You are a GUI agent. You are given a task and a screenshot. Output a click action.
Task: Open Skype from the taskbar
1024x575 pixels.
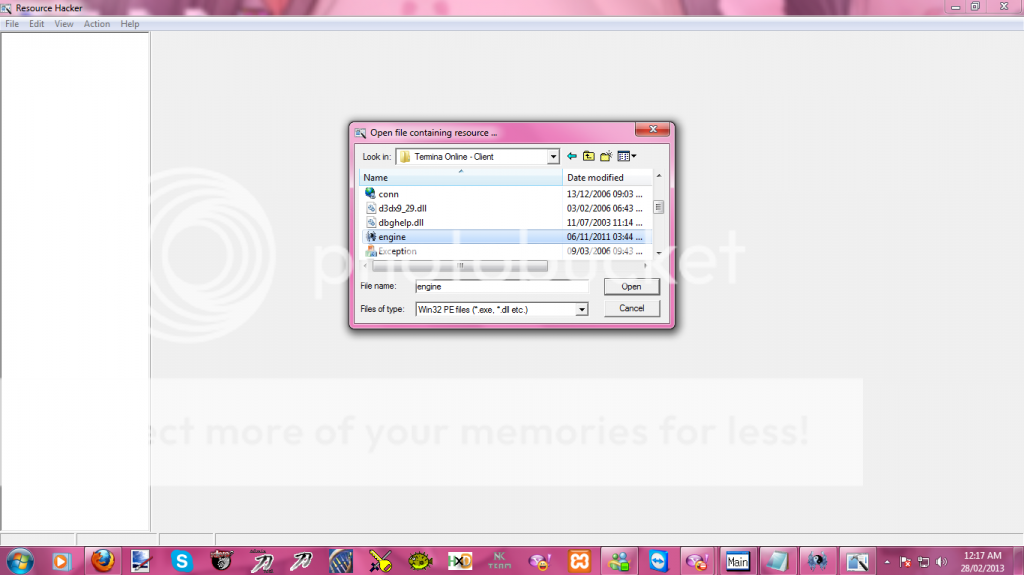(181, 560)
